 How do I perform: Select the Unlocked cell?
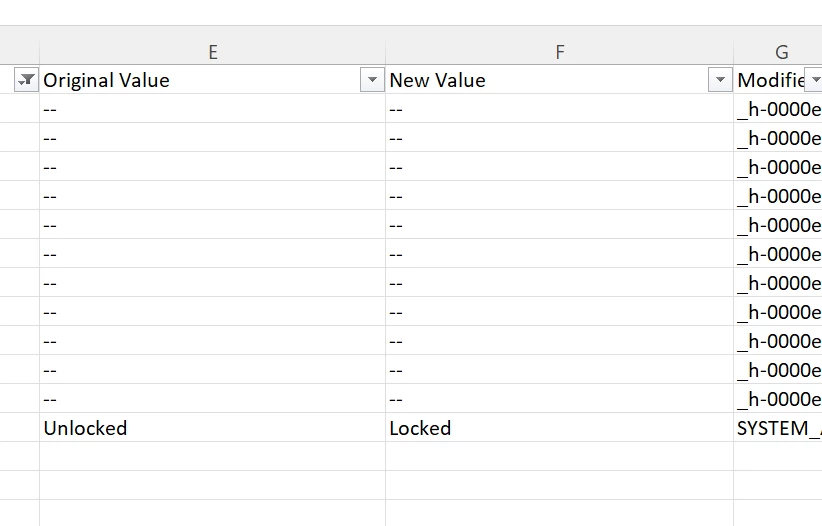click(212, 428)
